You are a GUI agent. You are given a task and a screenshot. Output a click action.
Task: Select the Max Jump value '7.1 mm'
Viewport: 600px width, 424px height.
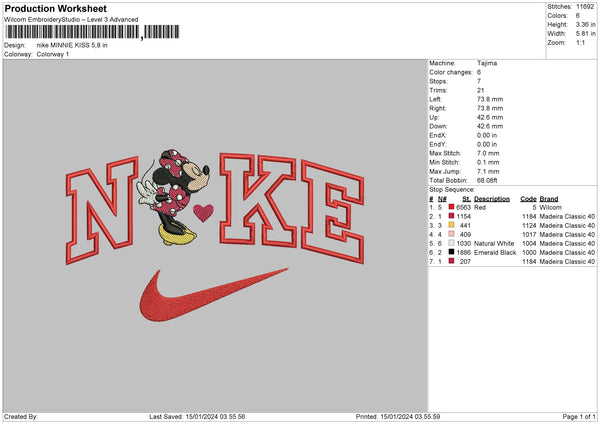click(x=488, y=171)
